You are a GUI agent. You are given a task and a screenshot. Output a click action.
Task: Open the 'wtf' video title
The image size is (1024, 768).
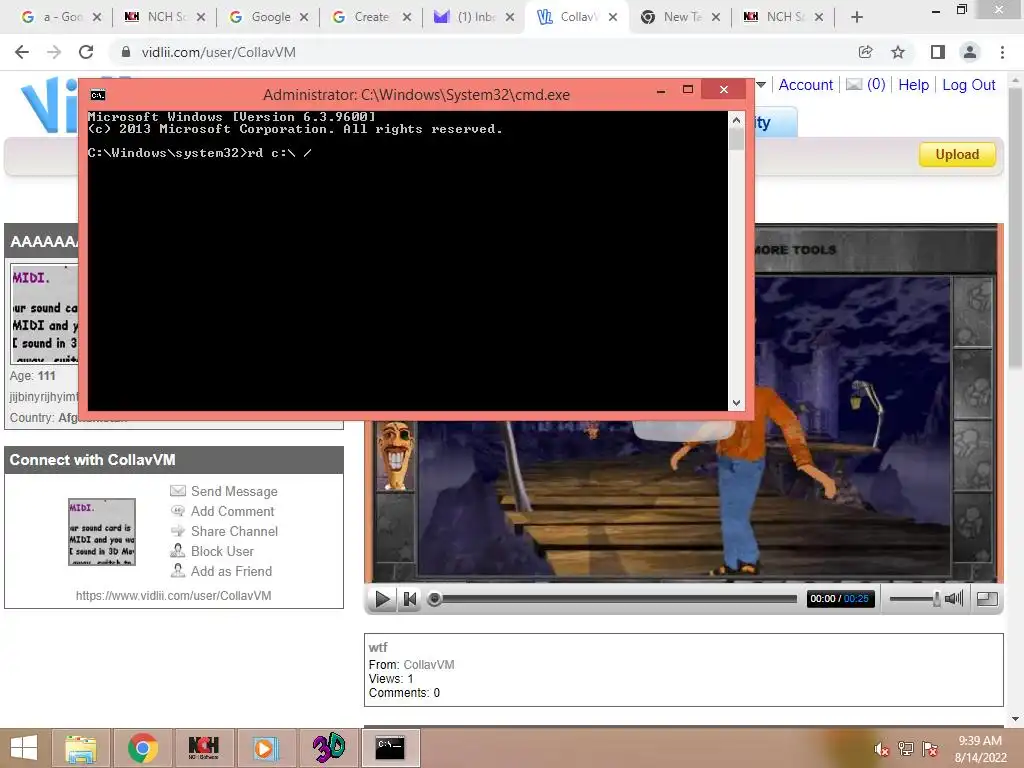[377, 648]
